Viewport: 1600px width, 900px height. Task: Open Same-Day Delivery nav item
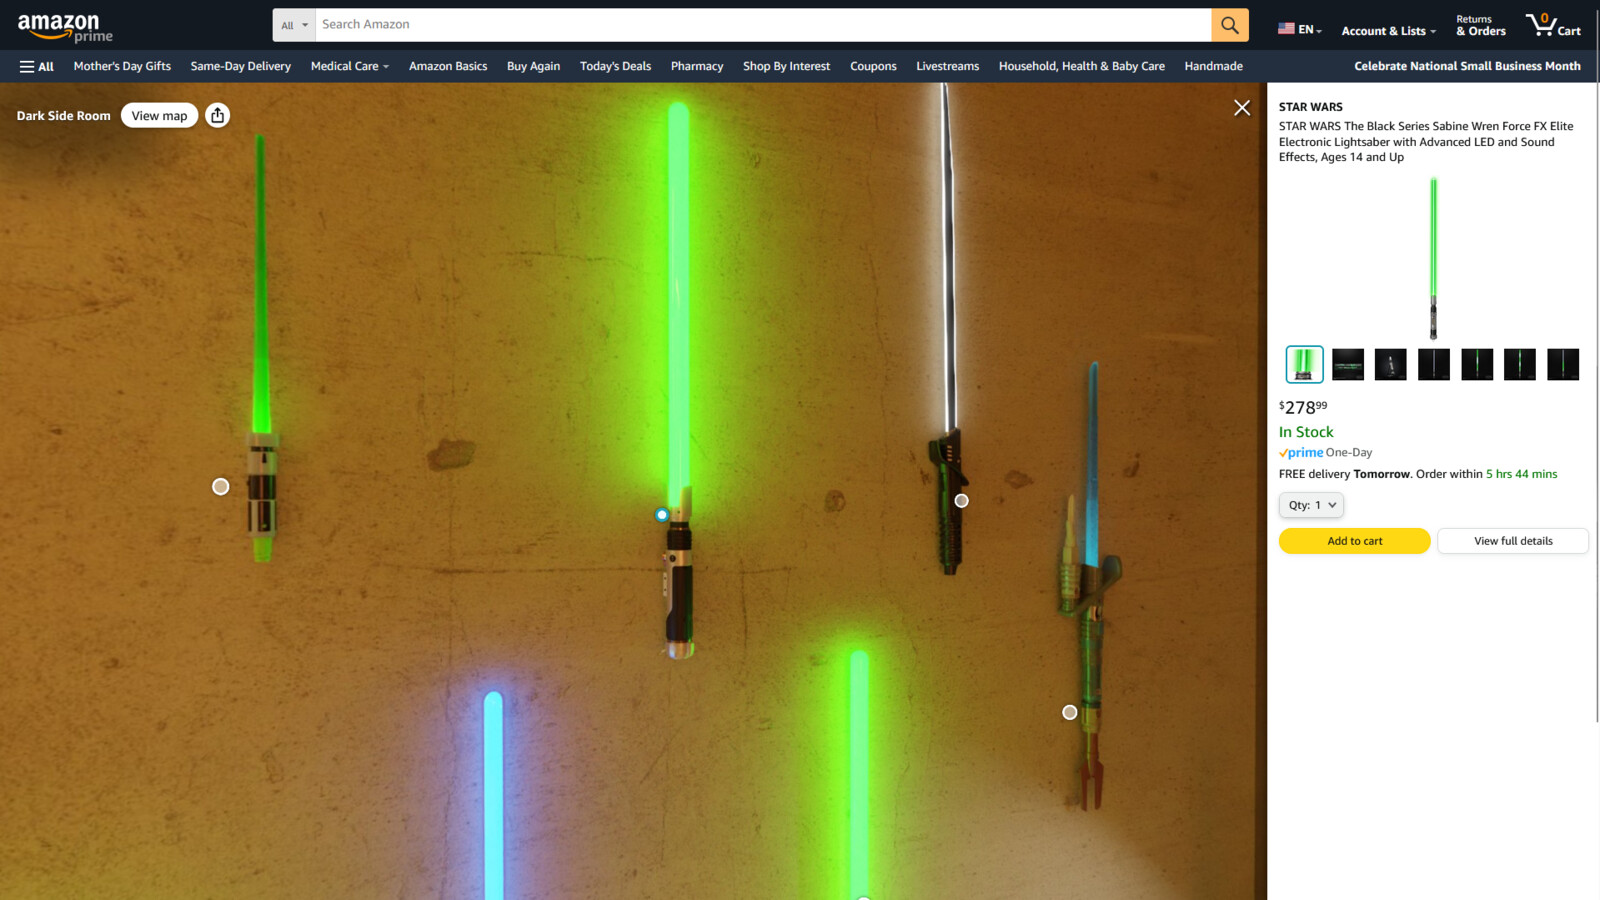241,66
